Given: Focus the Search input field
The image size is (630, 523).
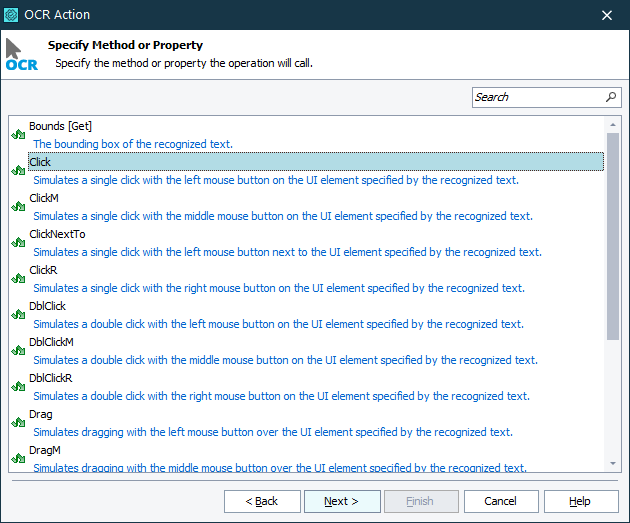Looking at the screenshot, I should (537, 97).
